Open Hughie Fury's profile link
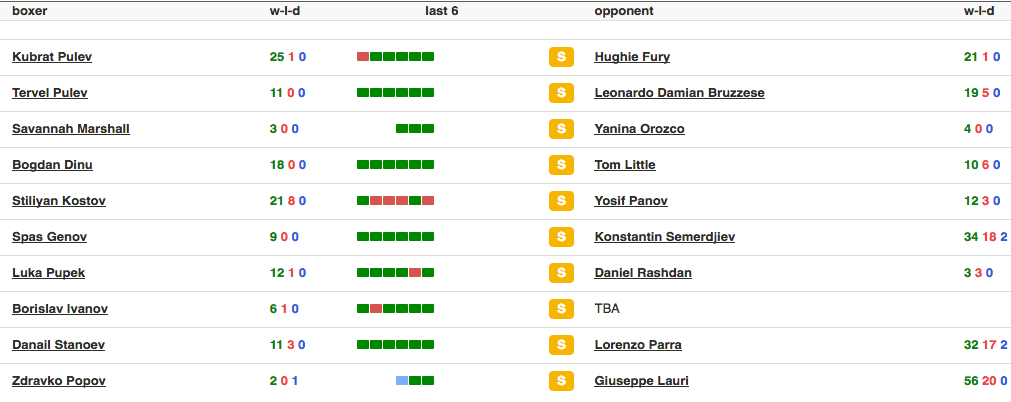This screenshot has width=1011, height=402. pyautogui.click(x=632, y=57)
